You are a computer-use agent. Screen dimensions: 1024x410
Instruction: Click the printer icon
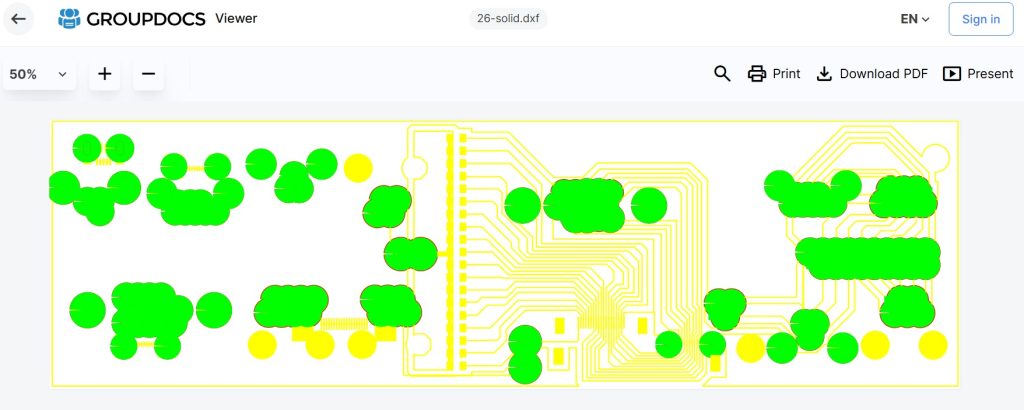click(757, 74)
